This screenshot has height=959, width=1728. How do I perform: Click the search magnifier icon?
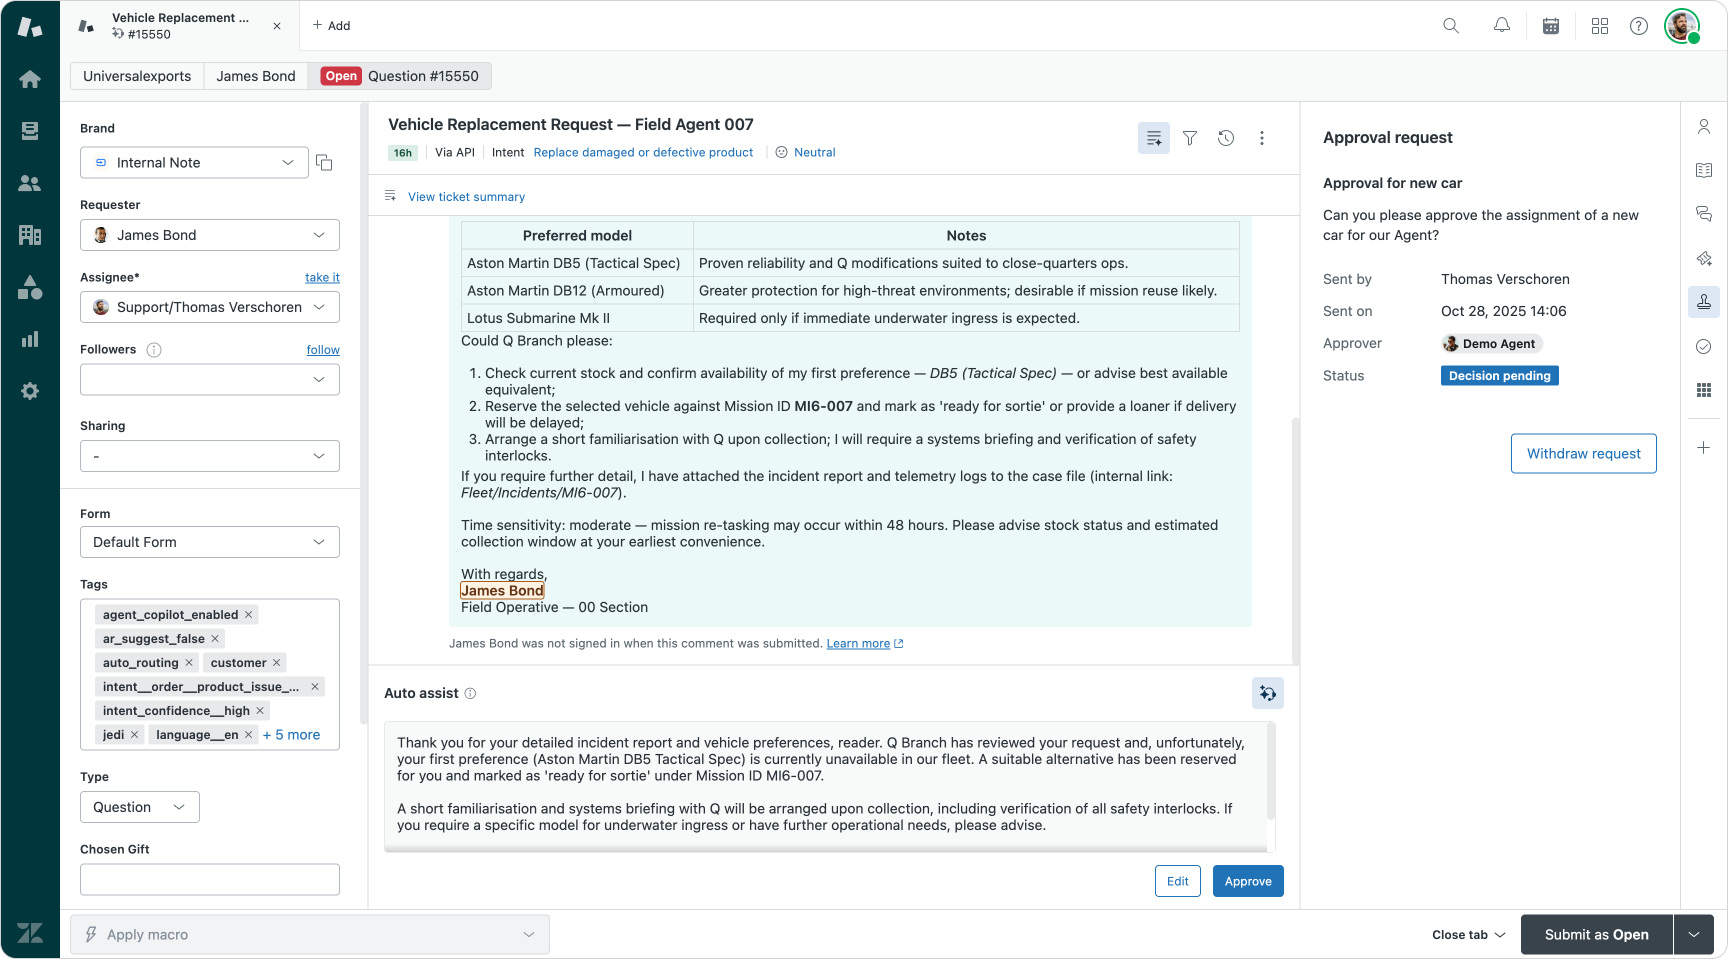pyautogui.click(x=1451, y=26)
